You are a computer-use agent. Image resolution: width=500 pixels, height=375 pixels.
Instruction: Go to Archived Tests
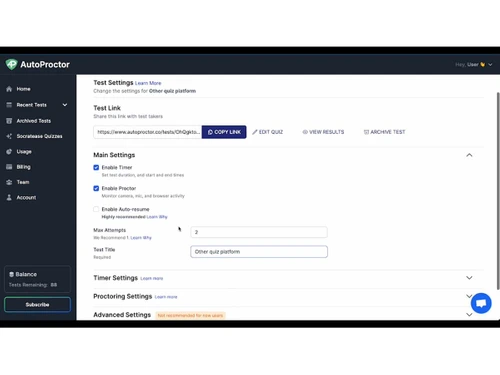click(x=34, y=121)
